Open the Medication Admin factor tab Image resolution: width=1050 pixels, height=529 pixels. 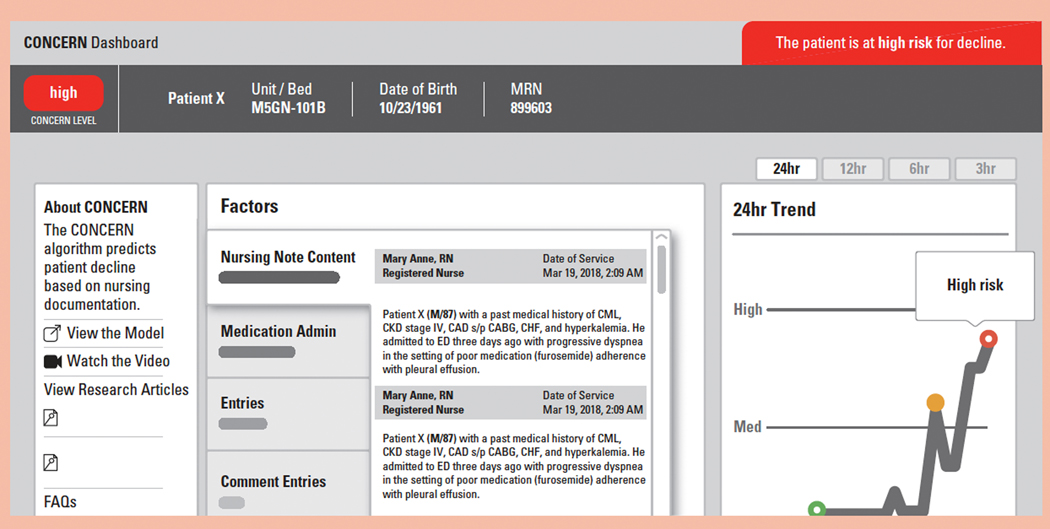[289, 341]
